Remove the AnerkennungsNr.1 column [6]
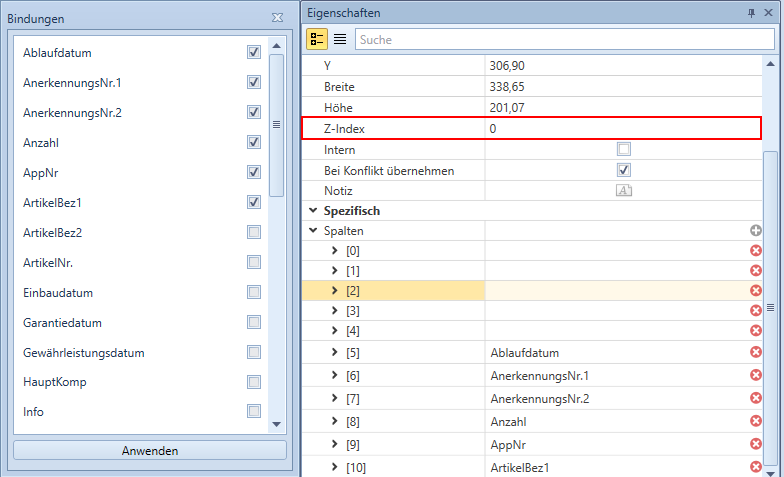 756,375
